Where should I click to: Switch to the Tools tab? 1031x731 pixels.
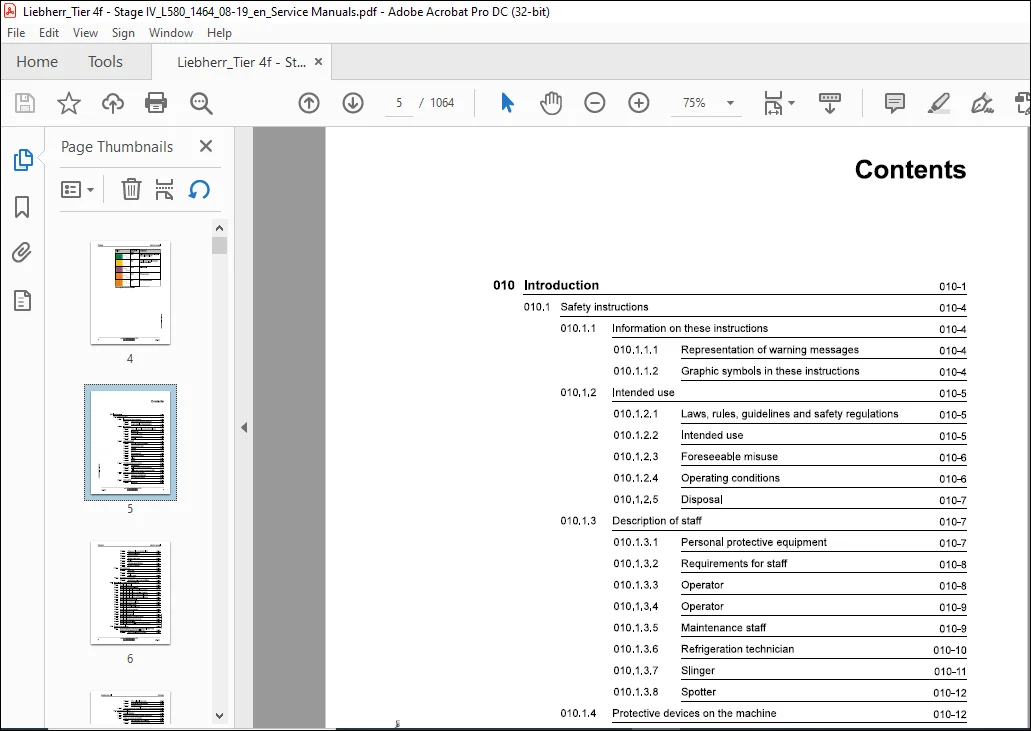[x=105, y=62]
